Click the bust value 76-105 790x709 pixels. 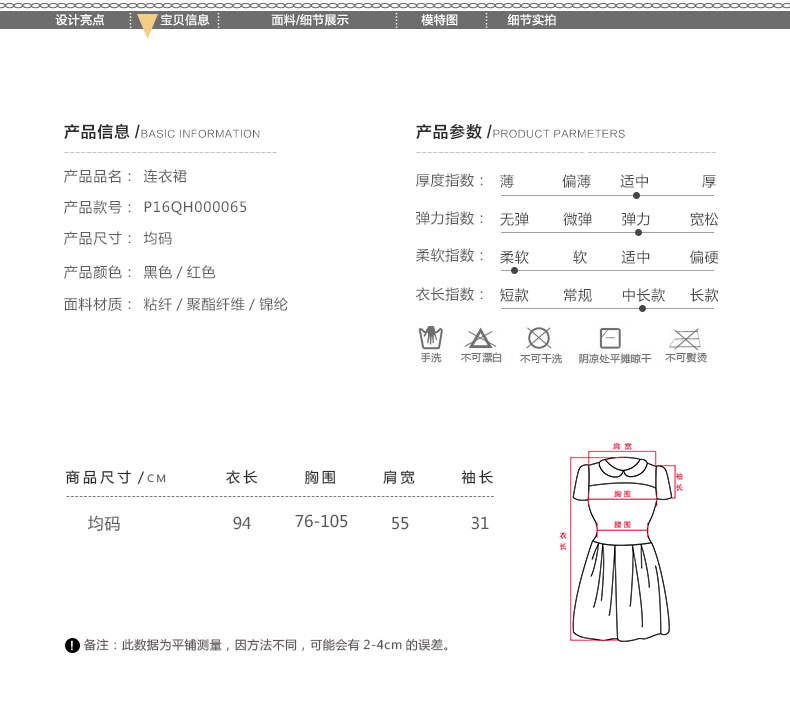click(x=321, y=522)
